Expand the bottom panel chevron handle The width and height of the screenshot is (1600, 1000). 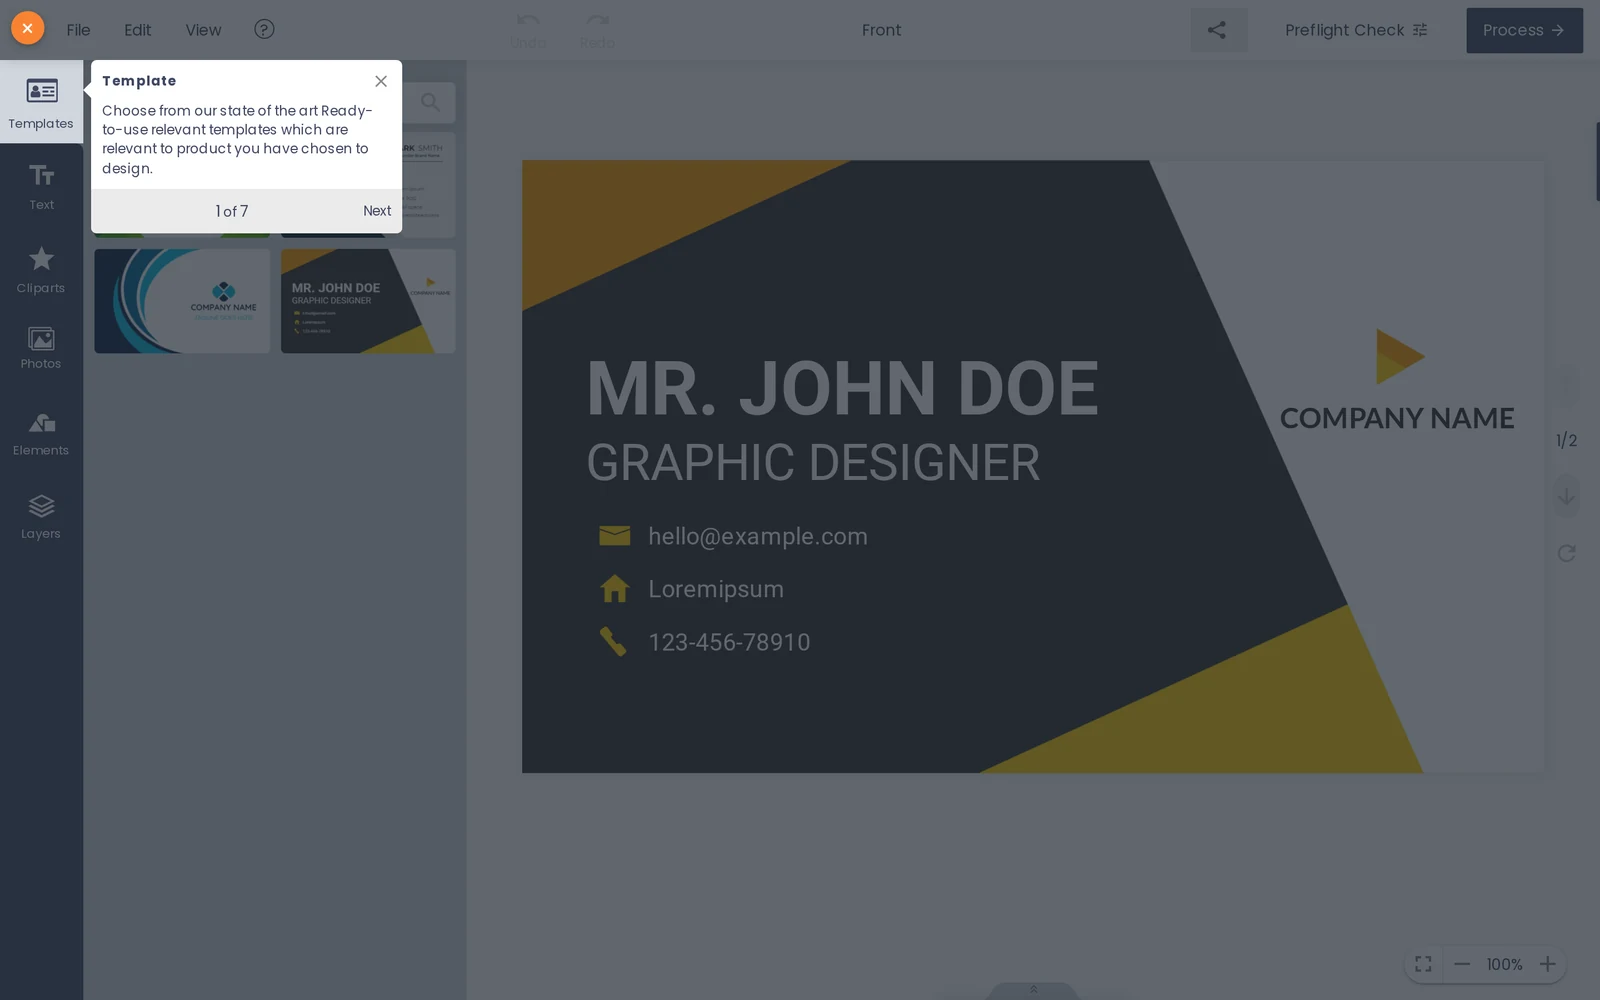tap(1033, 990)
